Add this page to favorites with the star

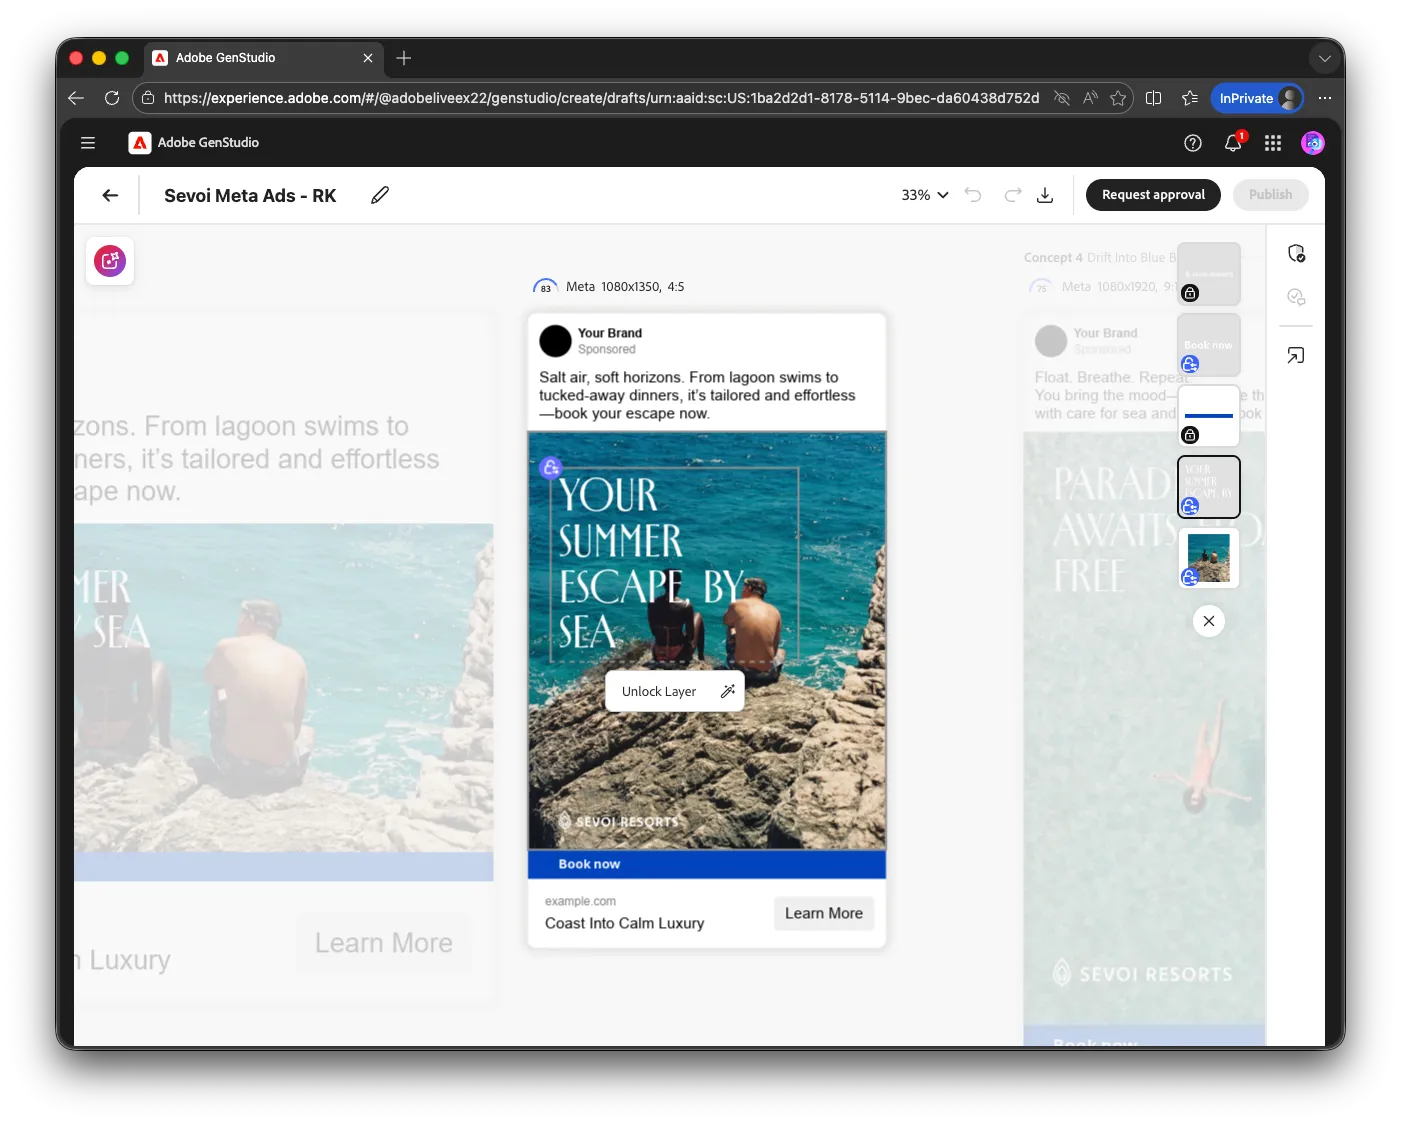pyautogui.click(x=1118, y=98)
